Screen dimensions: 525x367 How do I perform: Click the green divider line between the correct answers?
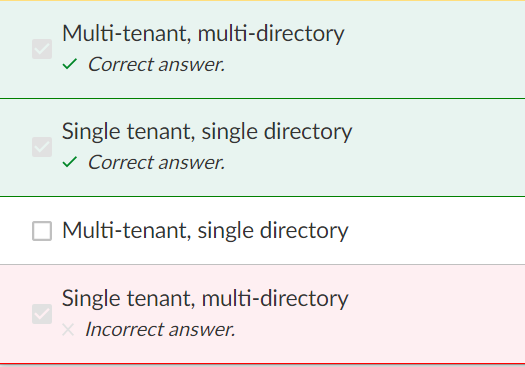click(x=262, y=98)
